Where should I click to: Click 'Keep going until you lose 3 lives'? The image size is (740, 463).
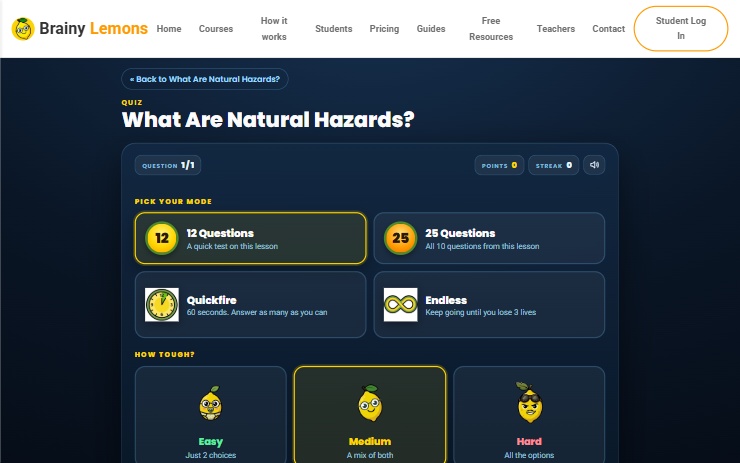point(480,312)
